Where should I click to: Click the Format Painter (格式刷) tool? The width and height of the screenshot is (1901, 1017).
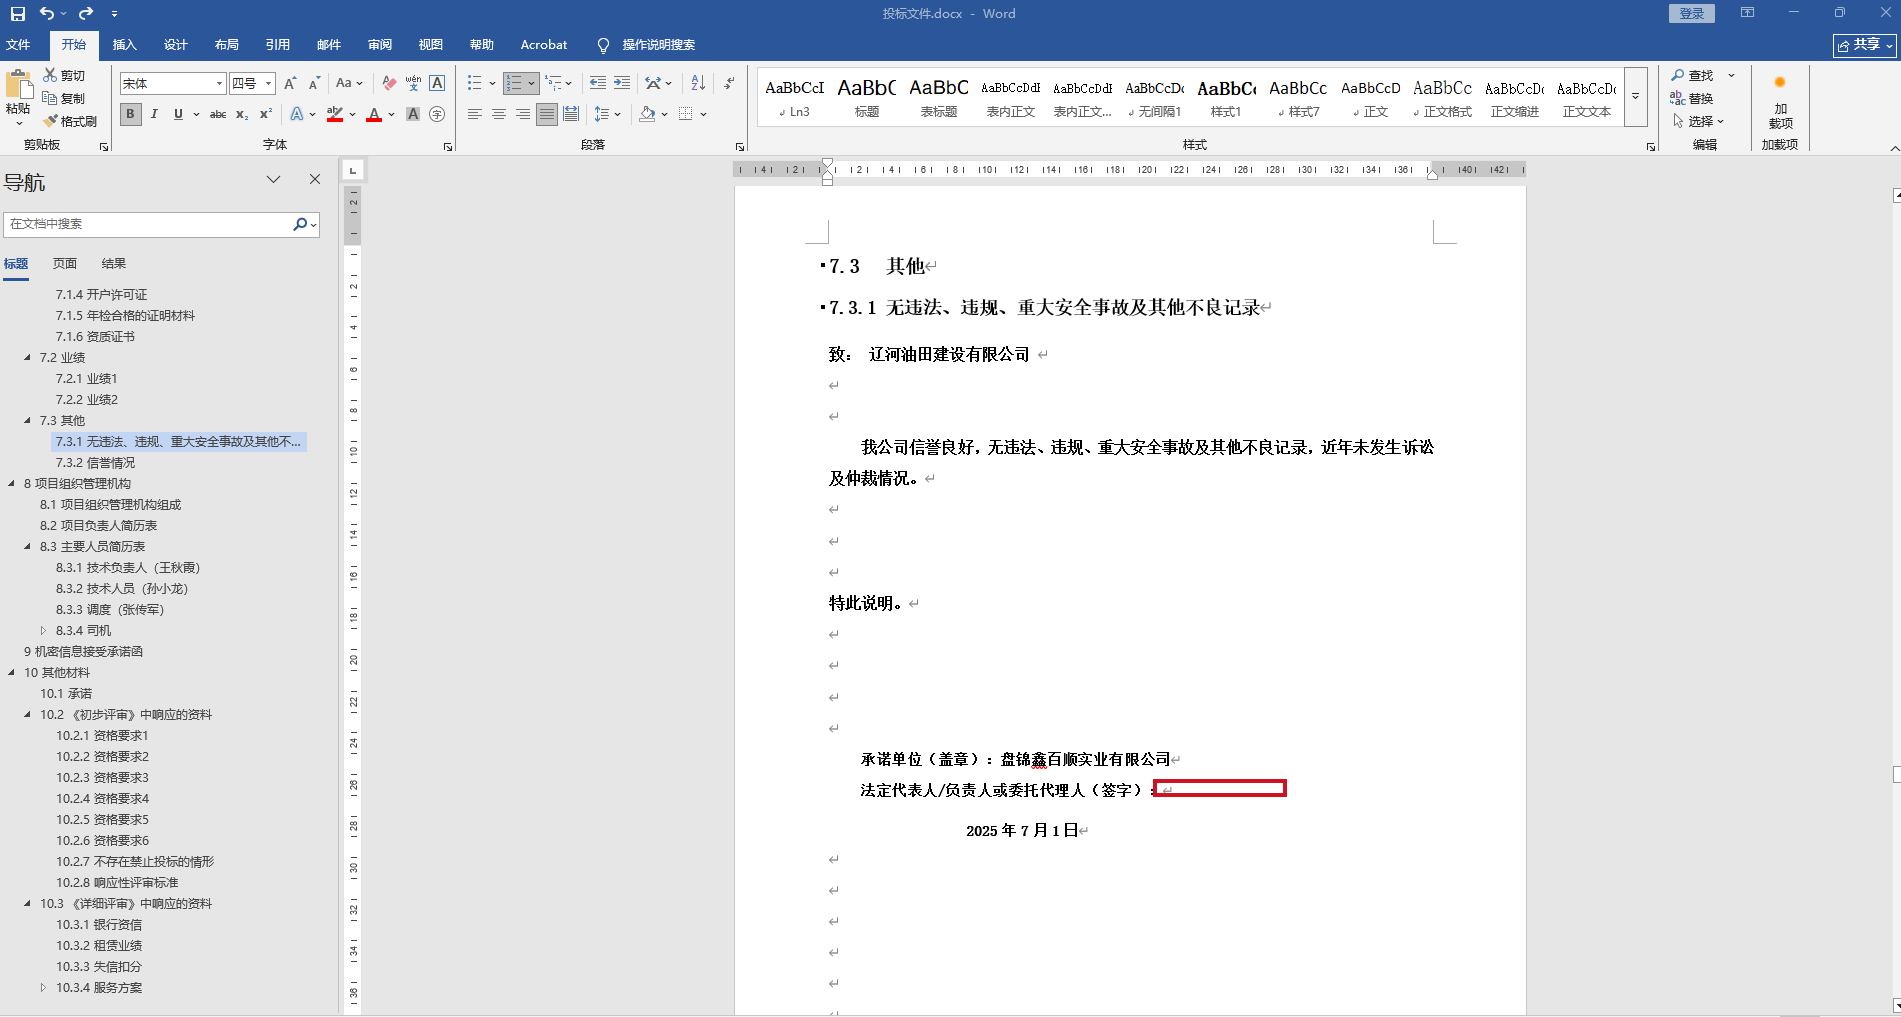click(x=70, y=121)
